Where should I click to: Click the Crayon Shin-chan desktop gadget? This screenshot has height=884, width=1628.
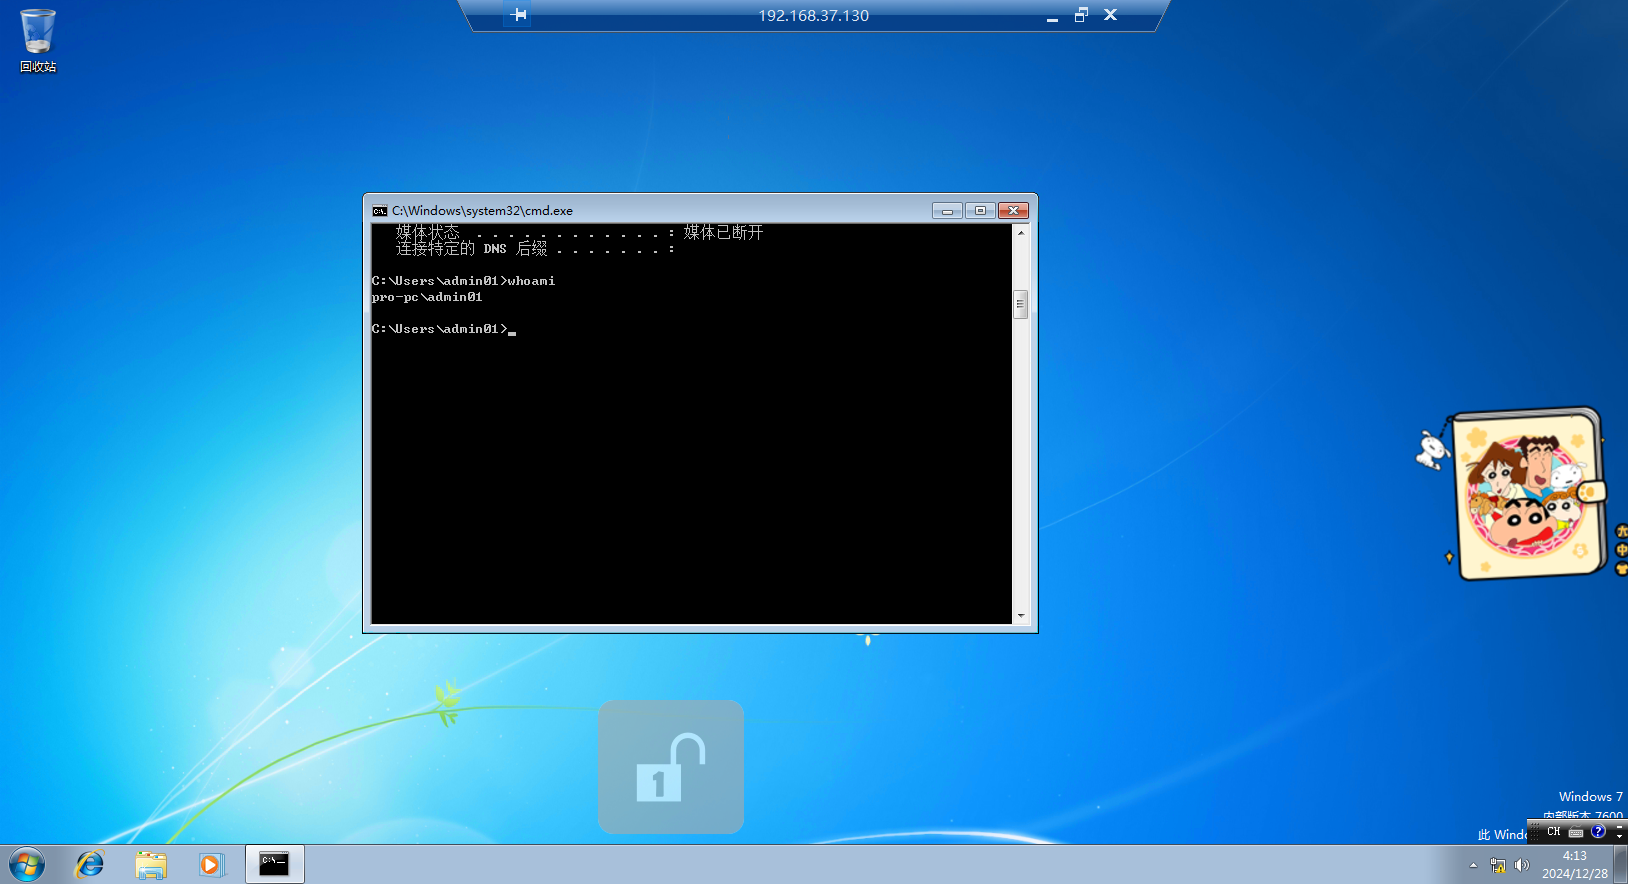pyautogui.click(x=1528, y=494)
